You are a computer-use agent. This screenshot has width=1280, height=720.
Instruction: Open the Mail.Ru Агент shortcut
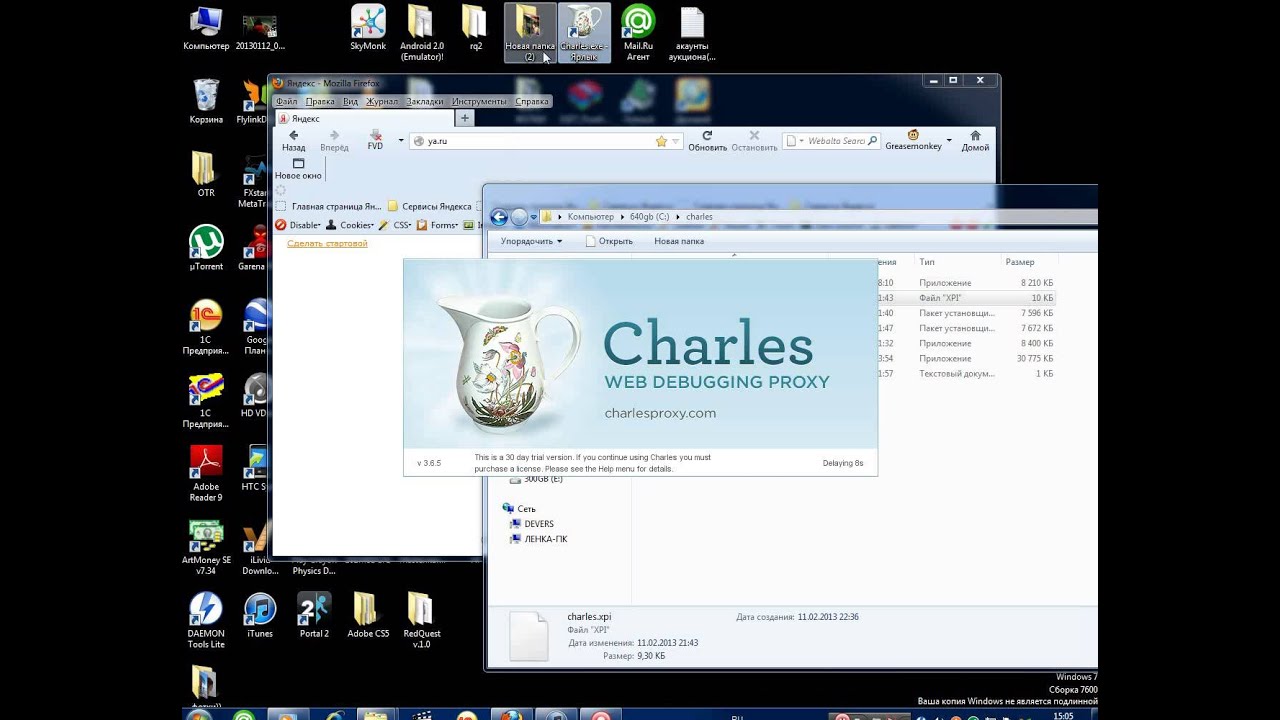click(x=638, y=33)
